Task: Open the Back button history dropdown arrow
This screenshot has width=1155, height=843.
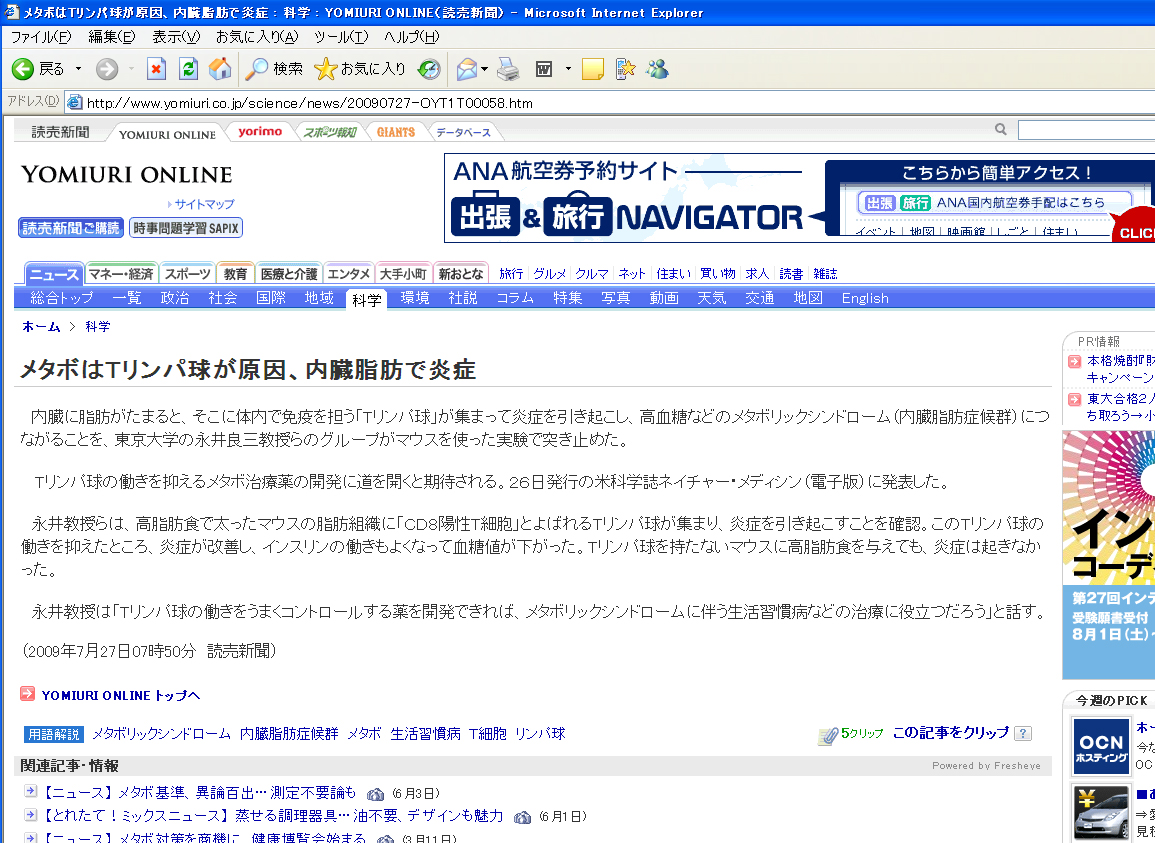Action: click(x=78, y=69)
